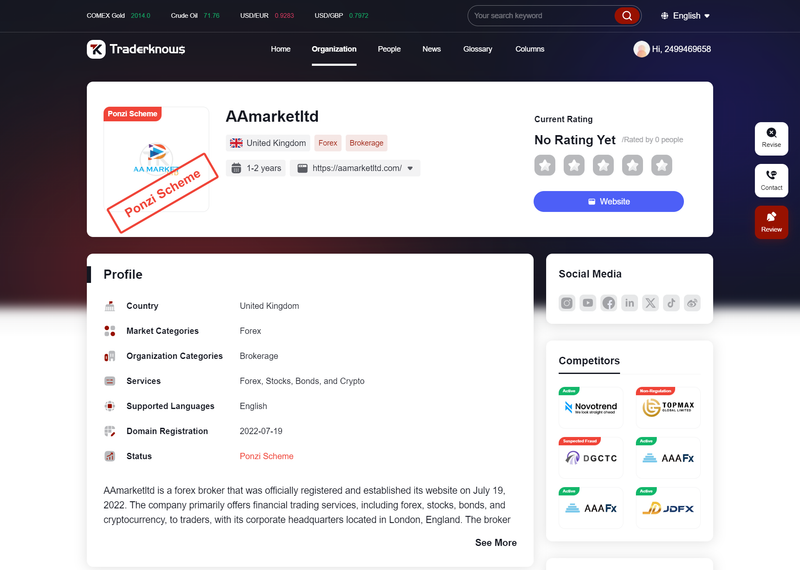Click the blue Website button
Image resolution: width=800 pixels, height=570 pixels.
tap(609, 202)
